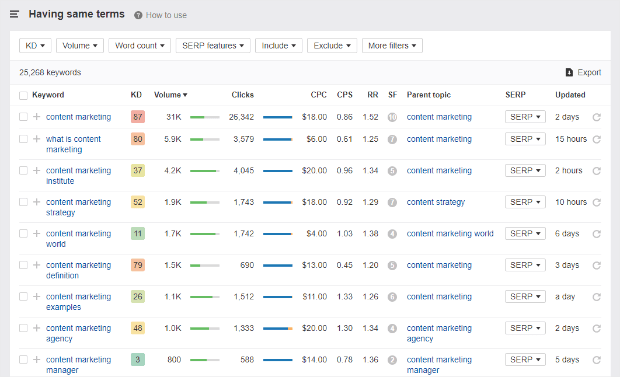The width and height of the screenshot is (620, 377).
Task: Add 'content marketing strategy' with plus icon
Action: [36, 202]
